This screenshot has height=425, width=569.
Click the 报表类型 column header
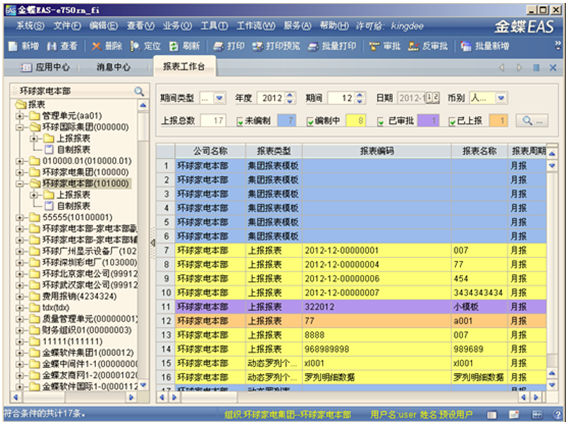(x=274, y=151)
